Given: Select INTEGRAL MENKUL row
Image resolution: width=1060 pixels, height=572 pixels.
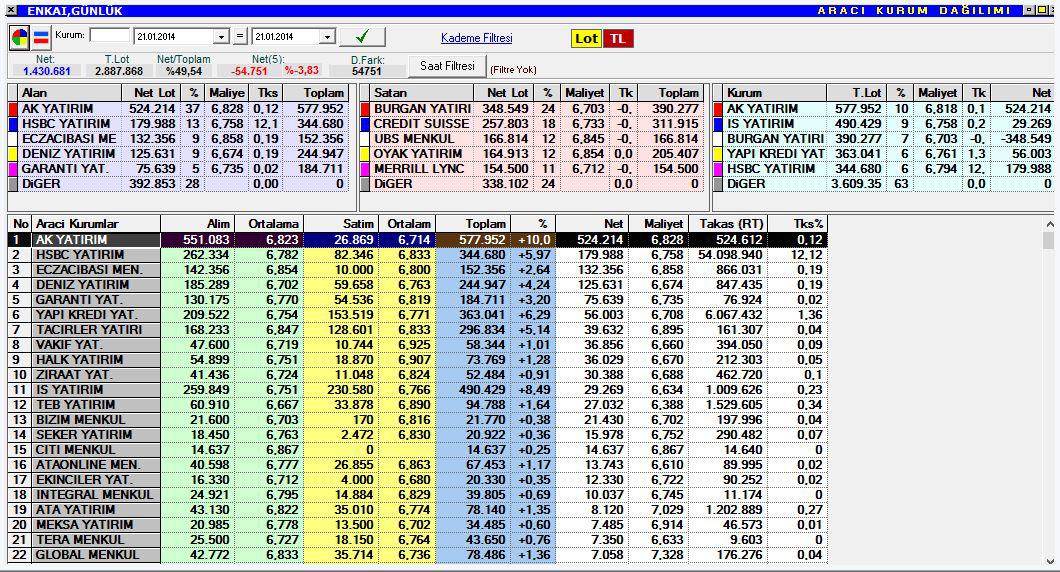Looking at the screenshot, I should 418,495.
